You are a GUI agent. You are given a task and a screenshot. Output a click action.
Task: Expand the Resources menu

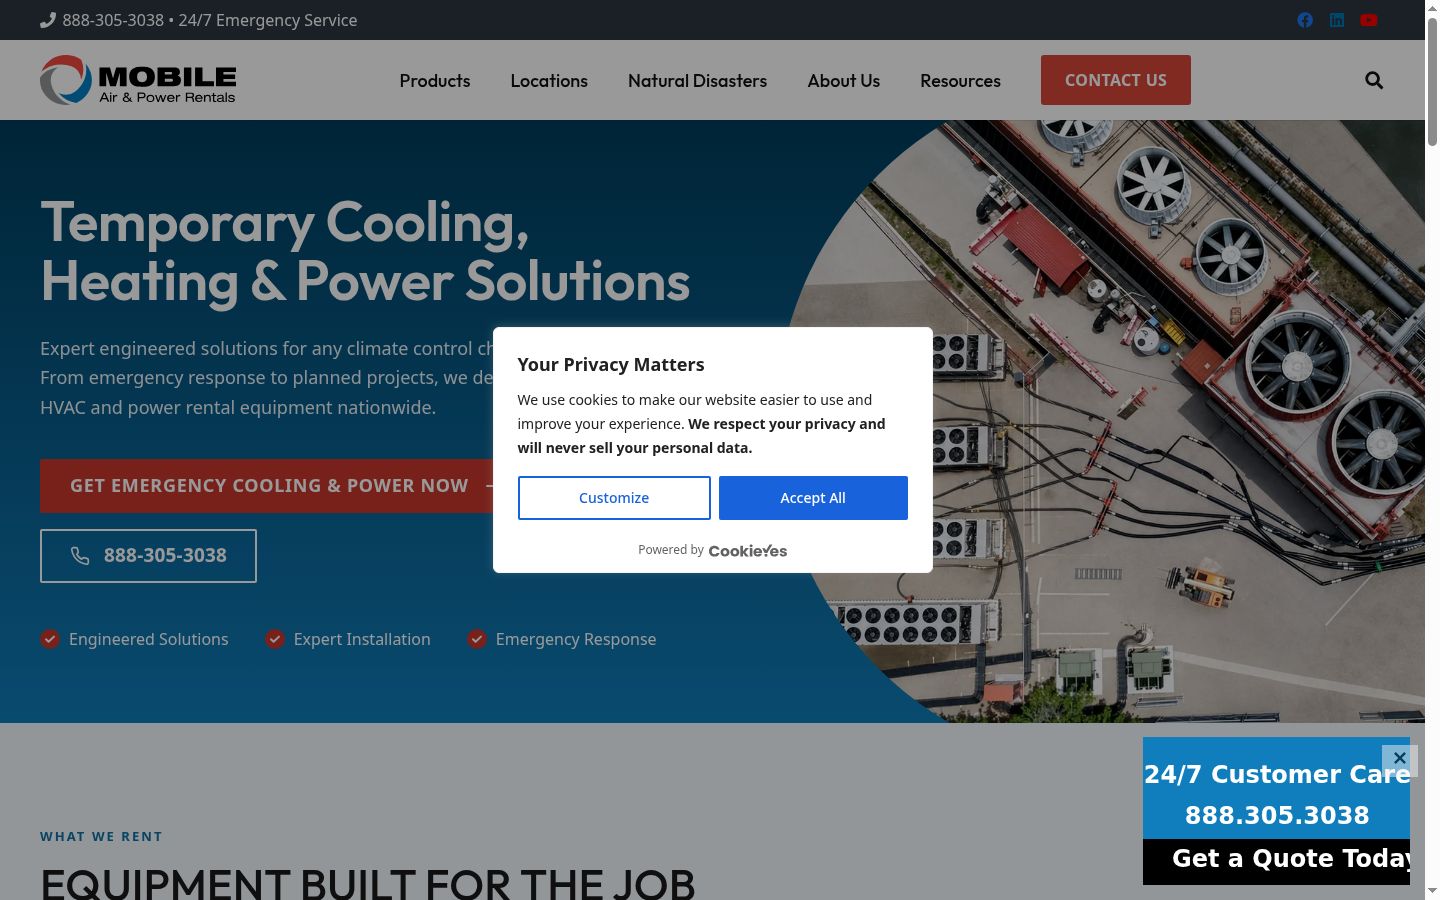pos(960,81)
